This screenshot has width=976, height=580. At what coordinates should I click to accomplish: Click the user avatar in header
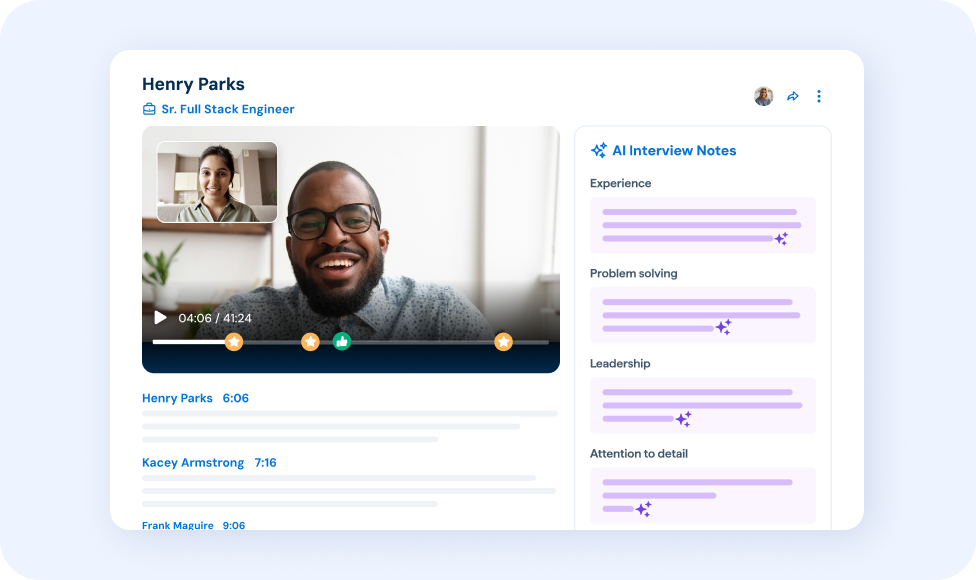pos(763,97)
